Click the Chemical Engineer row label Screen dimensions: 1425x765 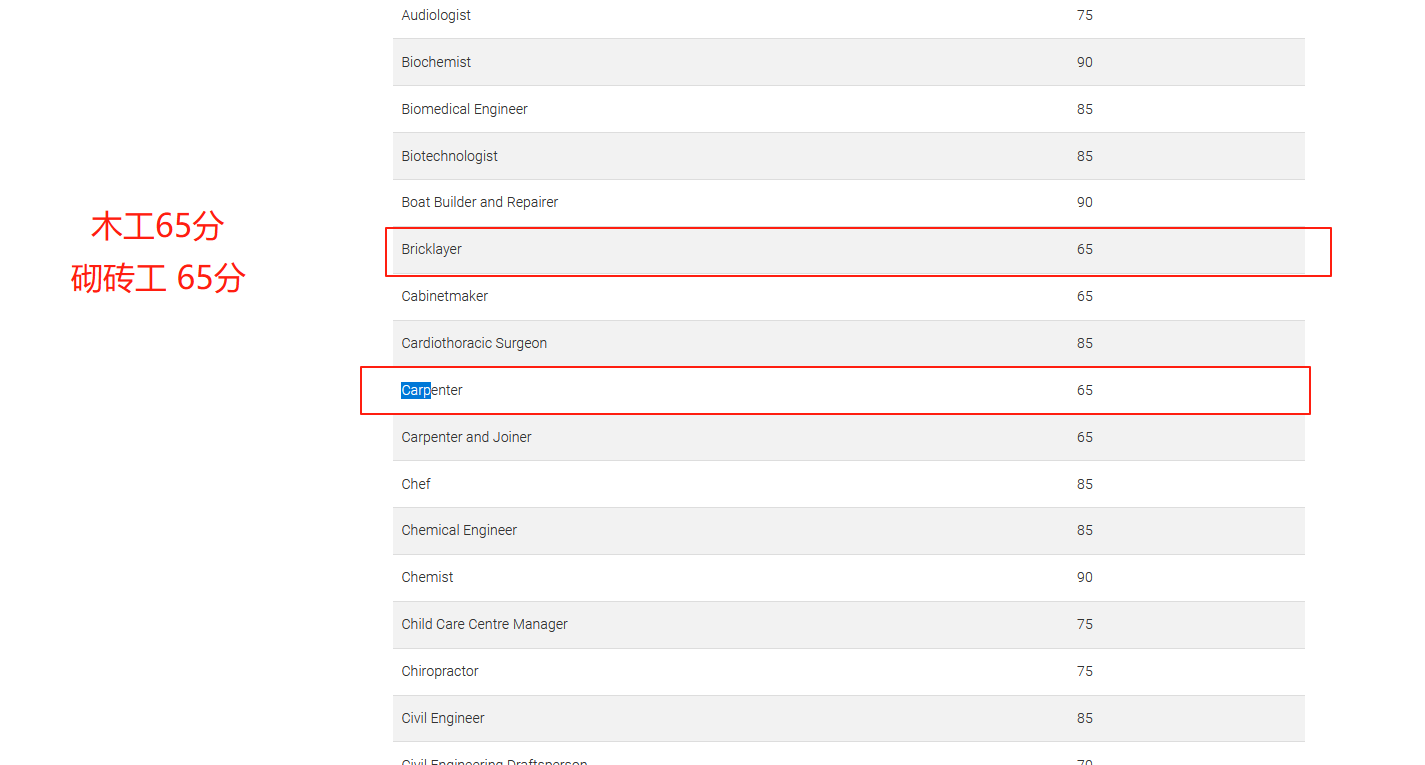pyautogui.click(x=459, y=530)
